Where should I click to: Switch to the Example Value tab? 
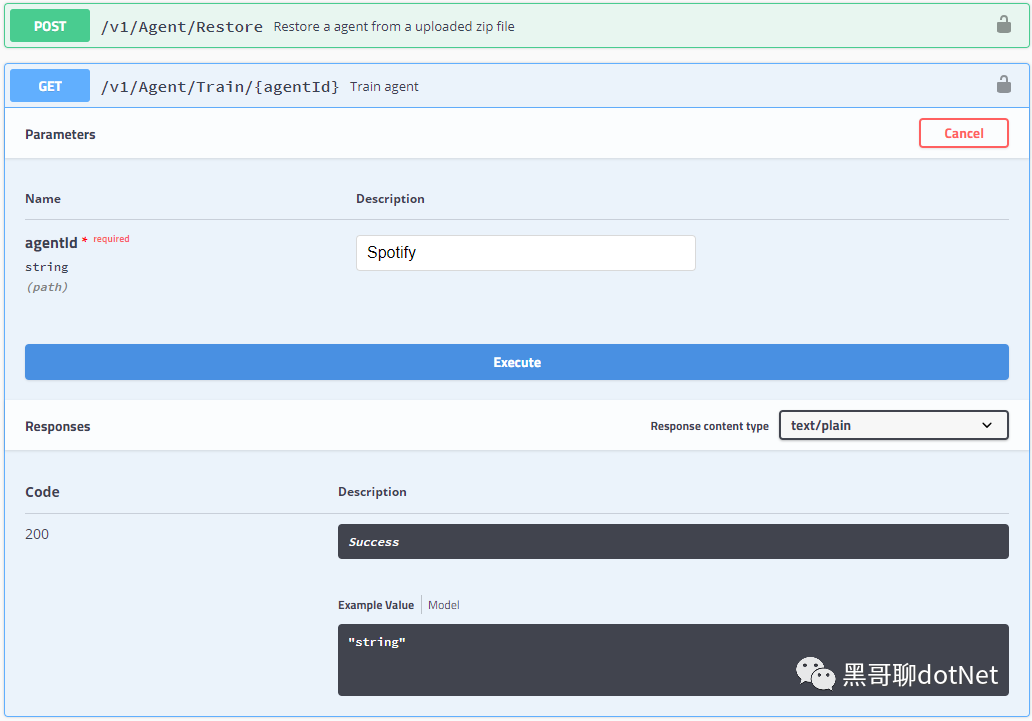[x=376, y=605]
